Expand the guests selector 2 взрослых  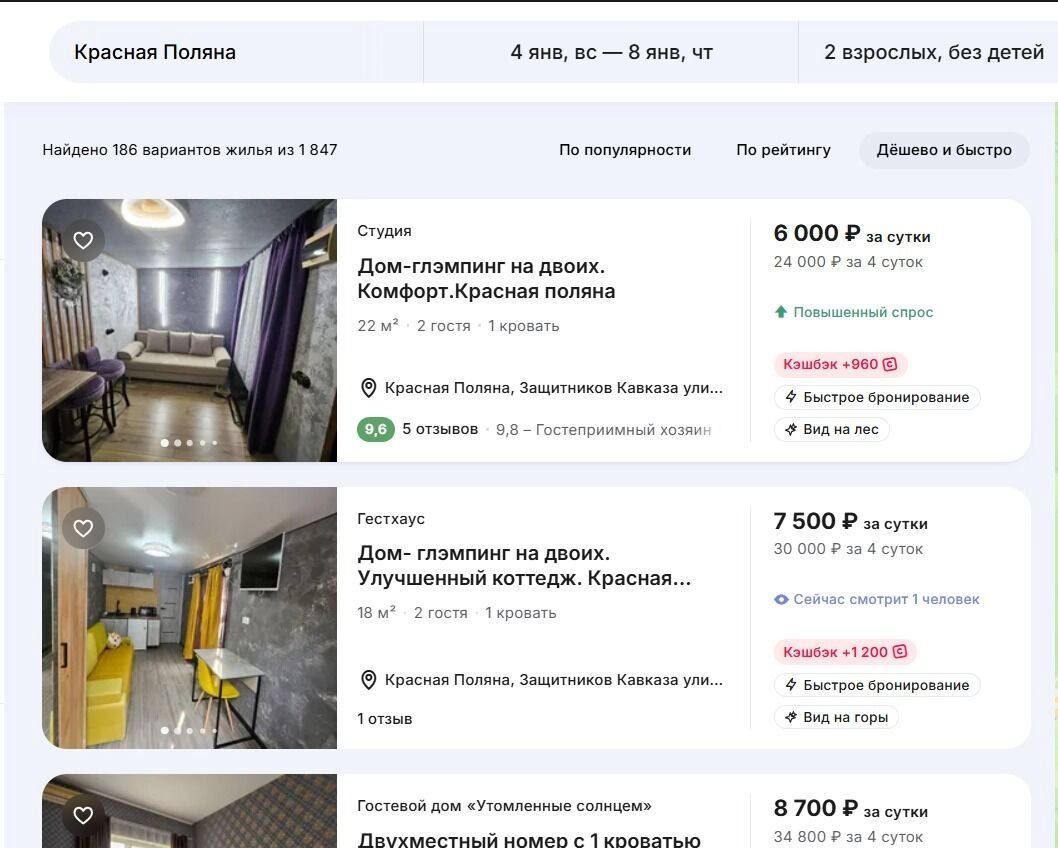coord(933,52)
